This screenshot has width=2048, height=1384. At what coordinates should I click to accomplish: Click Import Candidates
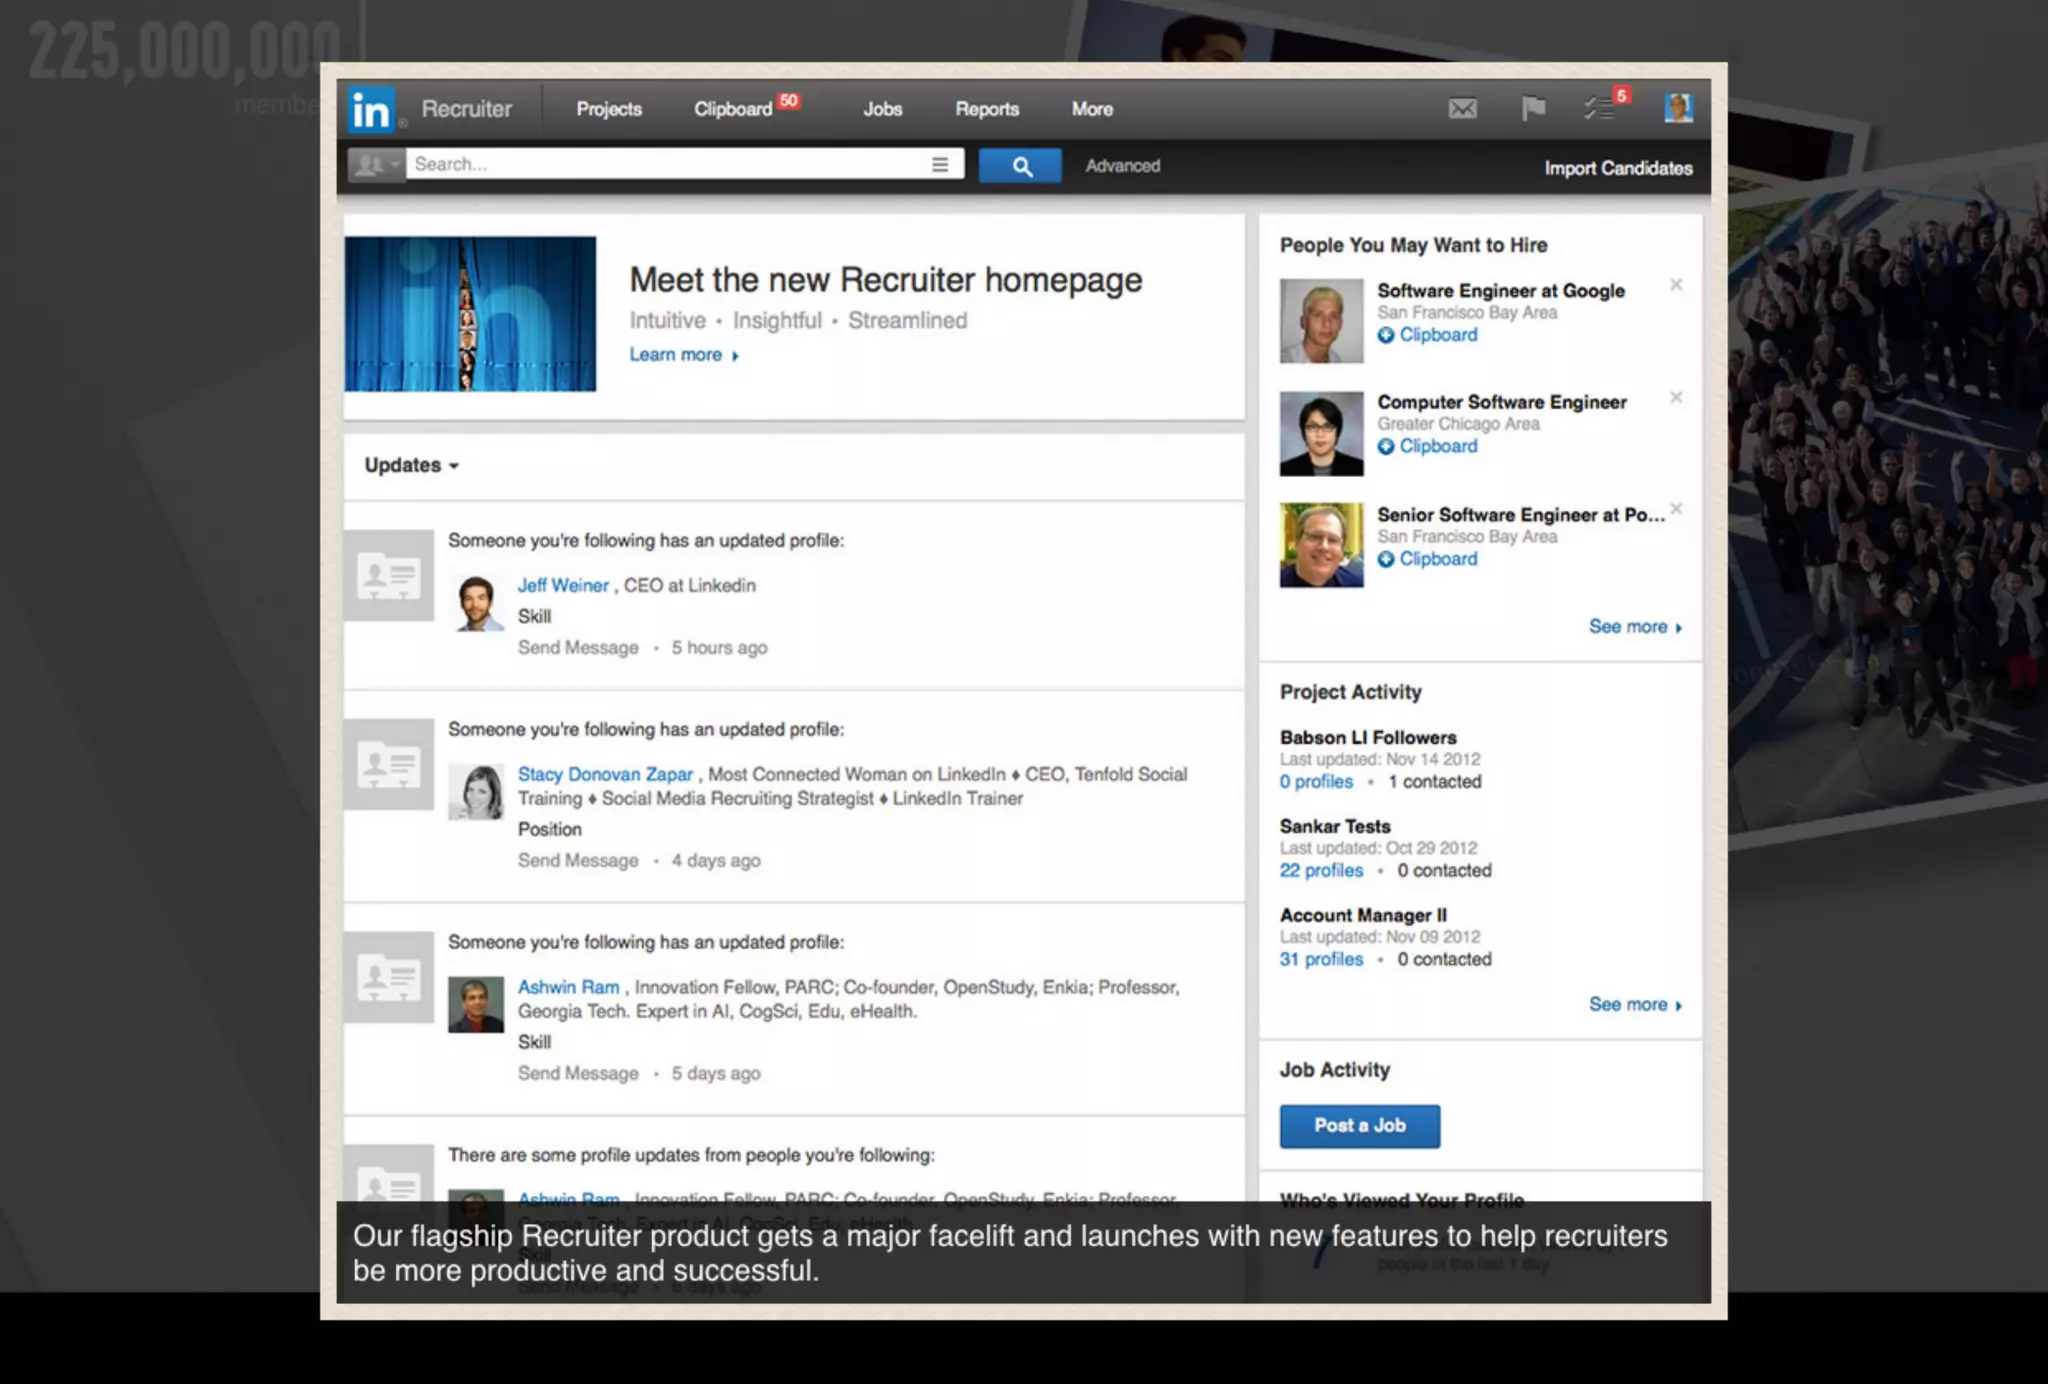pyautogui.click(x=1618, y=168)
